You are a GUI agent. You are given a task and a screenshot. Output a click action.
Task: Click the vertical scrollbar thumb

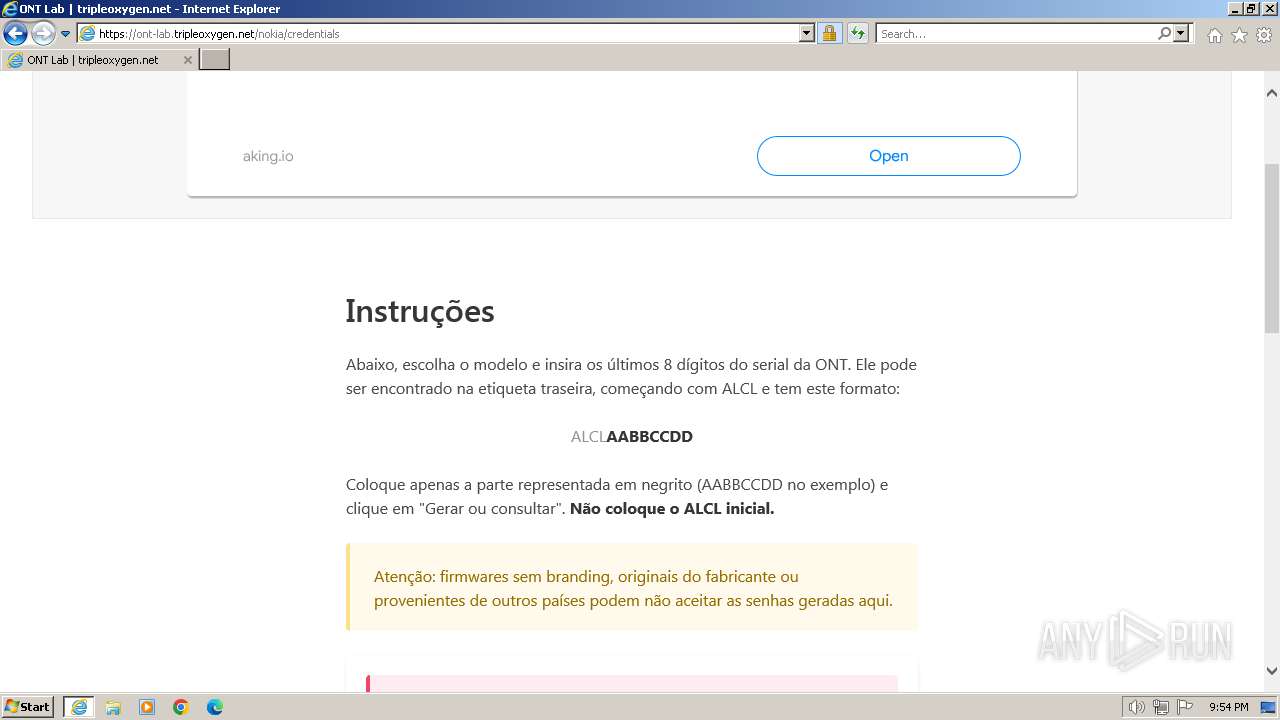[1272, 248]
